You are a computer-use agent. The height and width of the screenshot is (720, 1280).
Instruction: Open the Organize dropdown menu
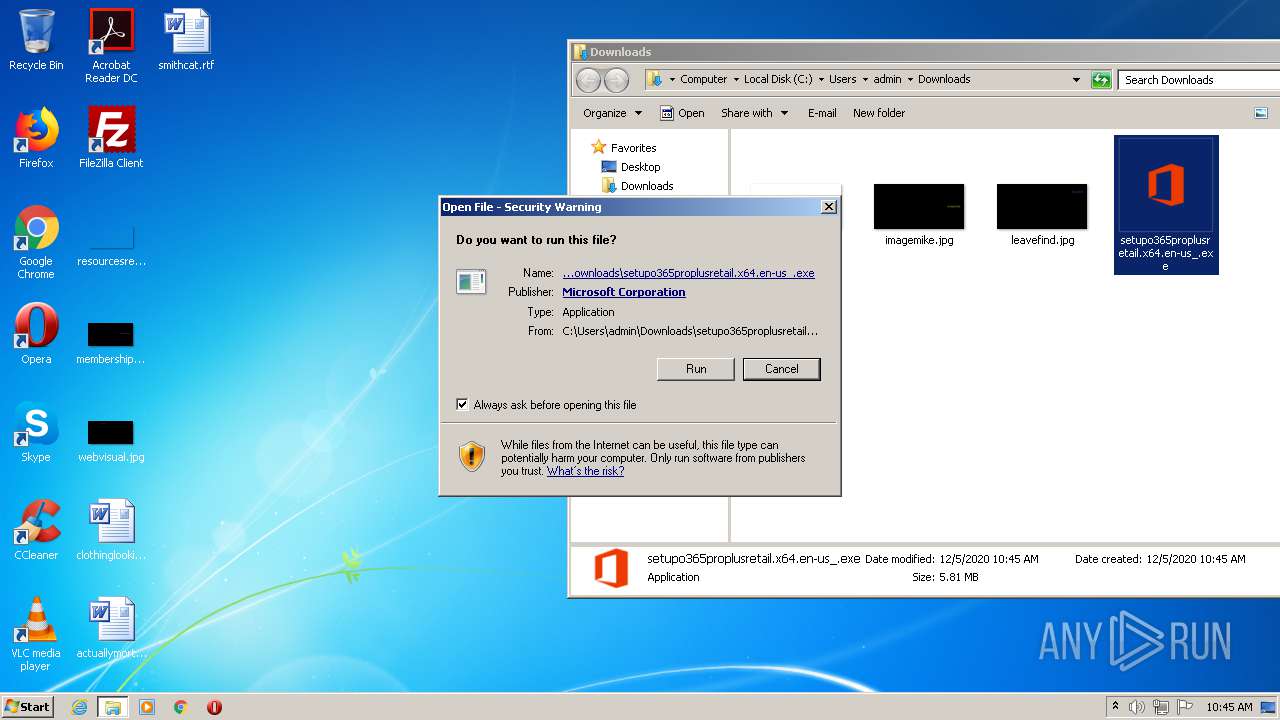point(612,113)
